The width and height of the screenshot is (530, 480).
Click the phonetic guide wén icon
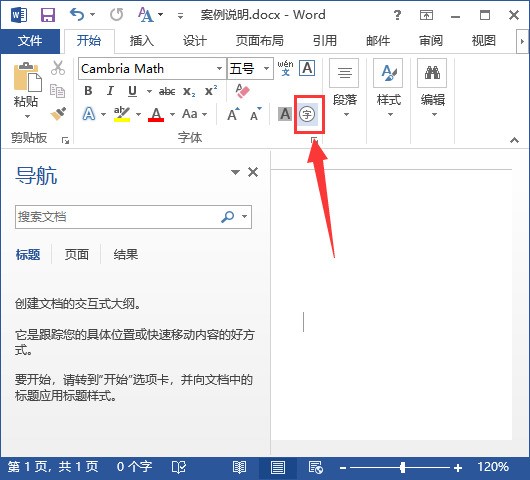tap(285, 68)
